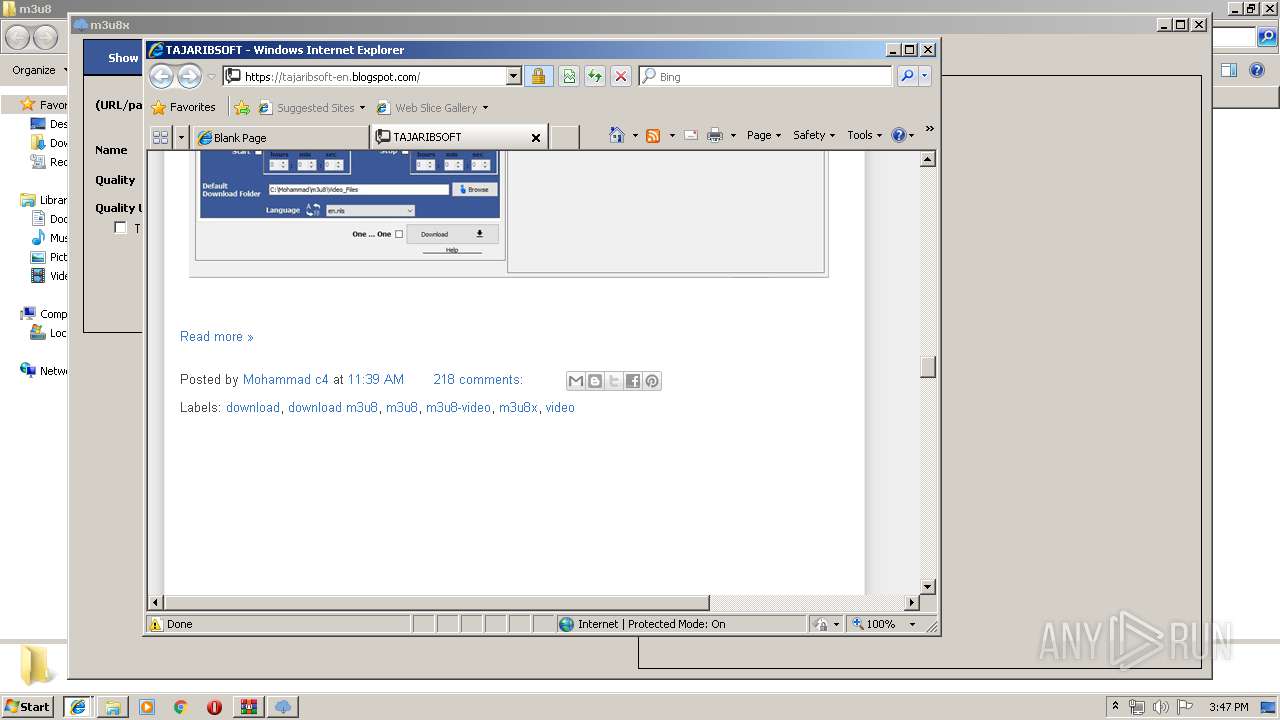Viewport: 1280px width, 720px height.
Task: Open recent pages dropdown arrow
Action: coord(211,77)
